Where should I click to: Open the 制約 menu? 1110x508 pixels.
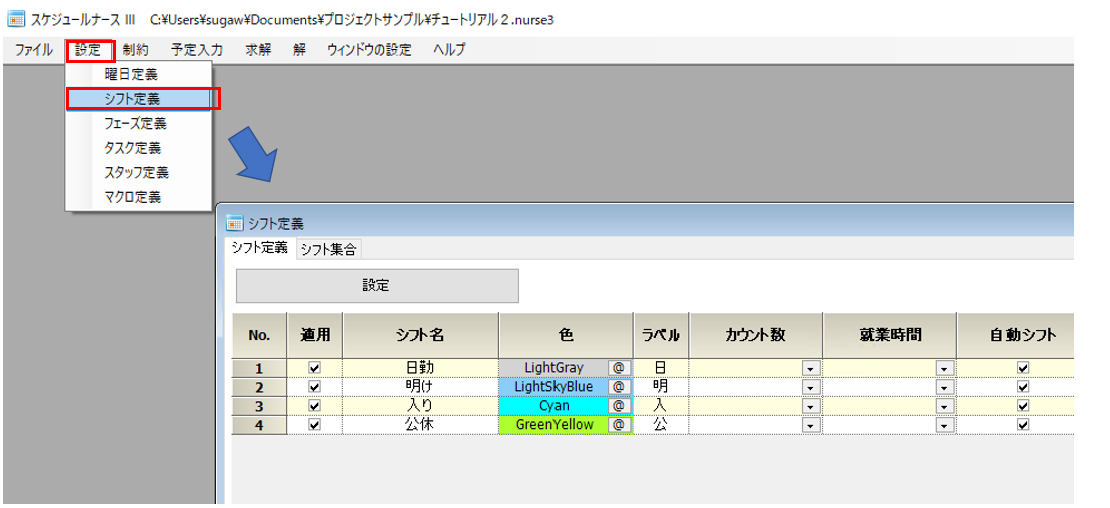click(x=135, y=50)
